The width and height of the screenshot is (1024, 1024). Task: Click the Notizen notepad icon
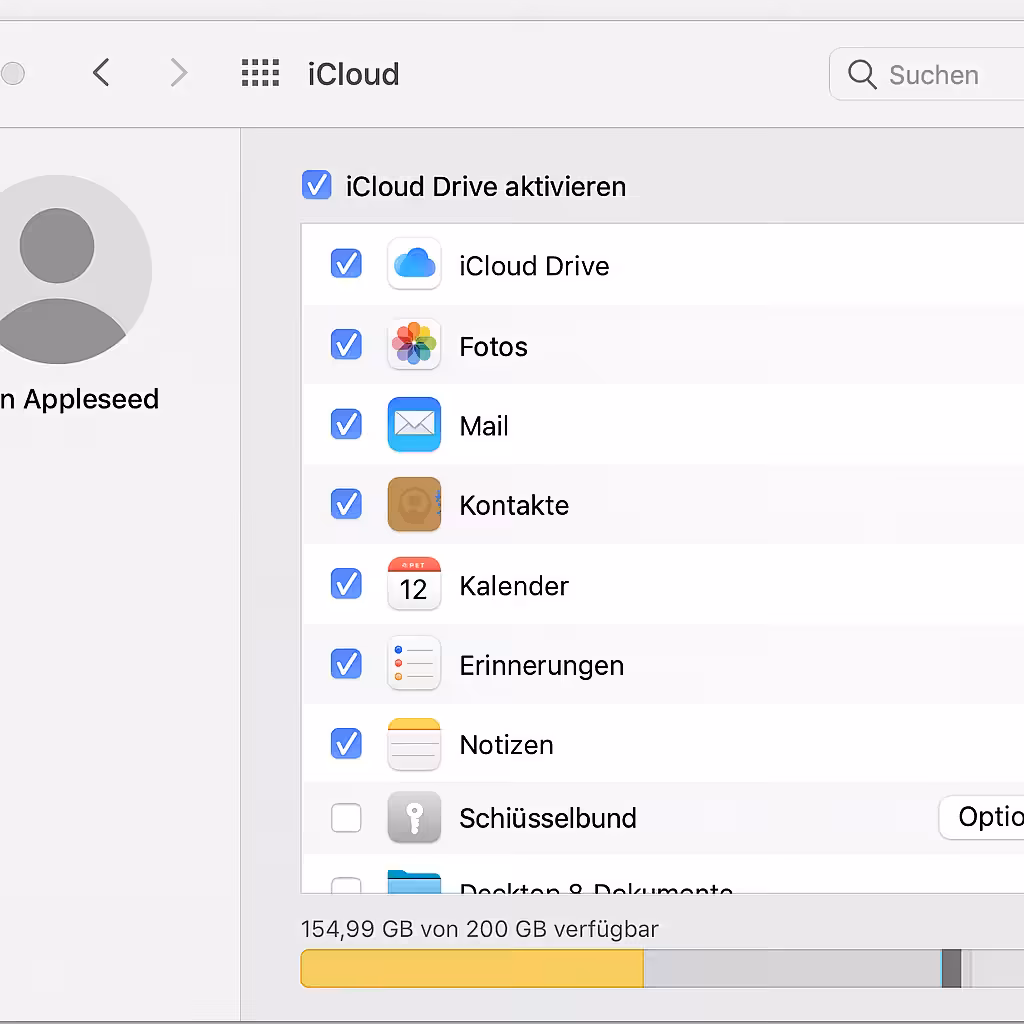[414, 744]
